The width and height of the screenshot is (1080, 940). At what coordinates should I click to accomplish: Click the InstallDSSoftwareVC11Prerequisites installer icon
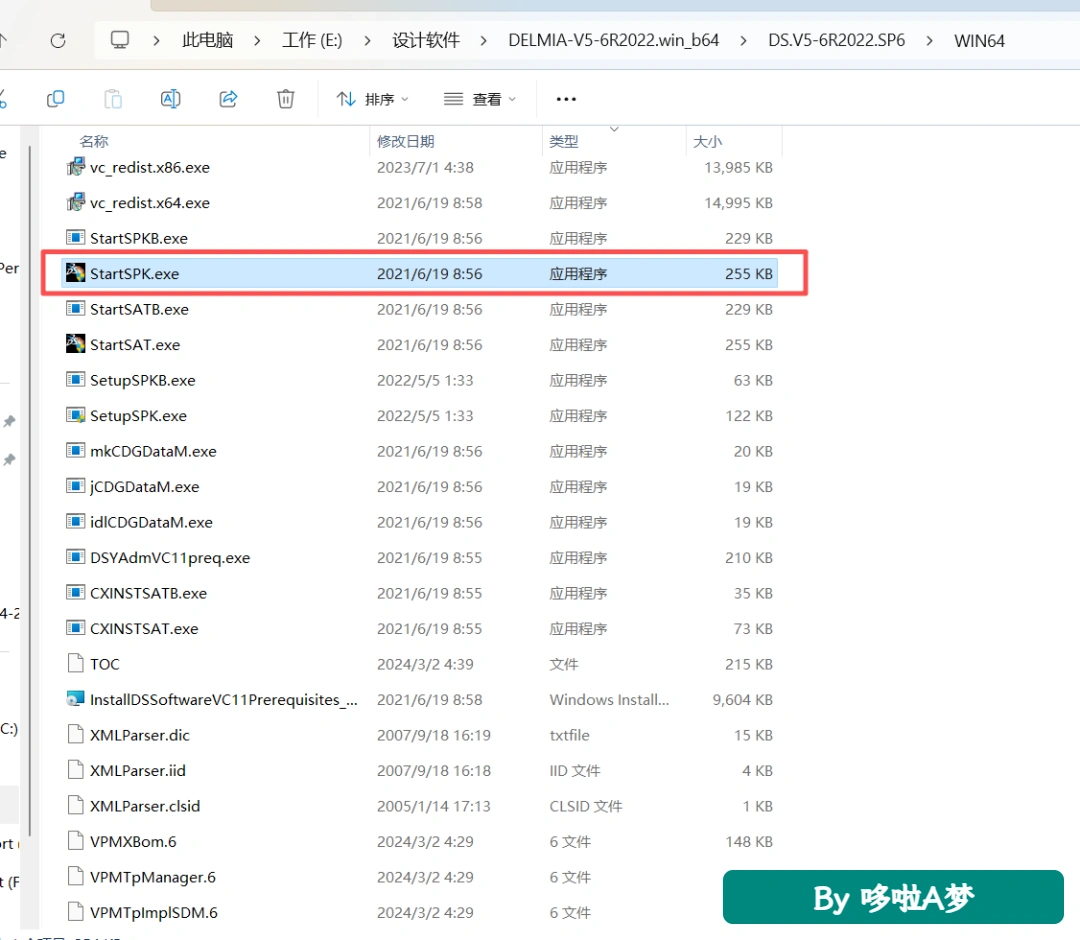pos(76,699)
